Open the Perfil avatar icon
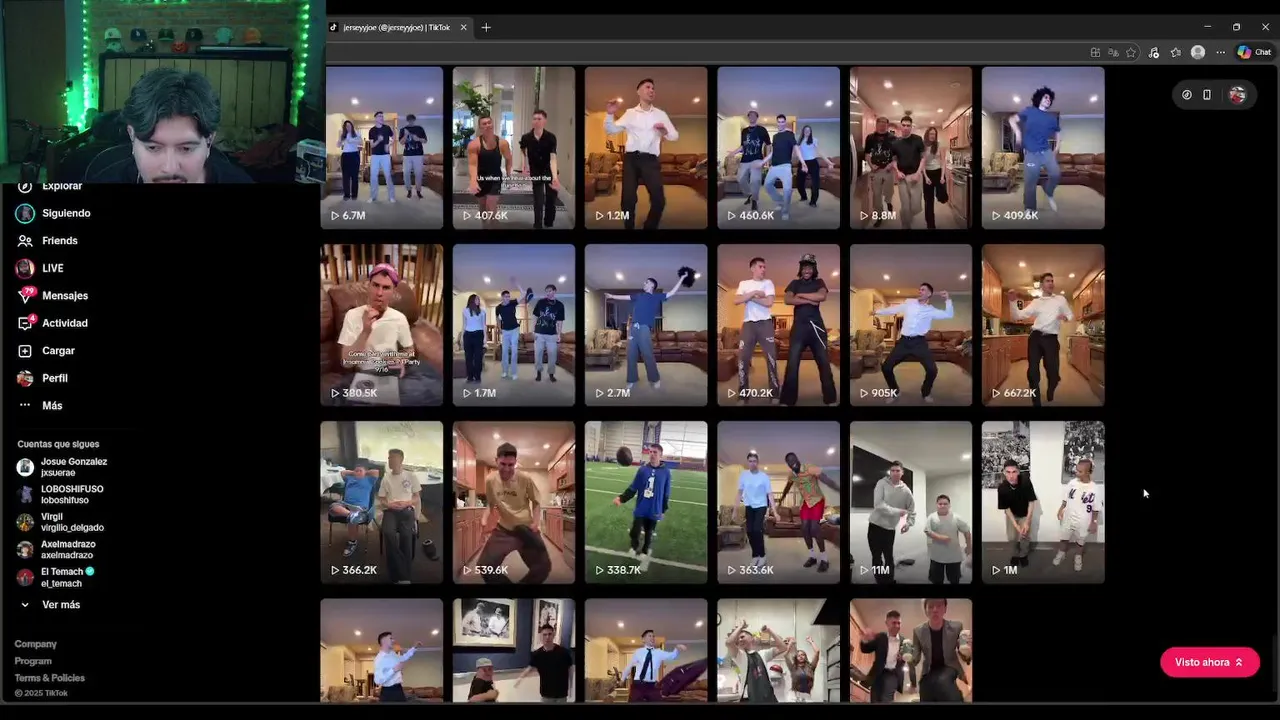The width and height of the screenshot is (1280, 720). pyautogui.click(x=25, y=378)
